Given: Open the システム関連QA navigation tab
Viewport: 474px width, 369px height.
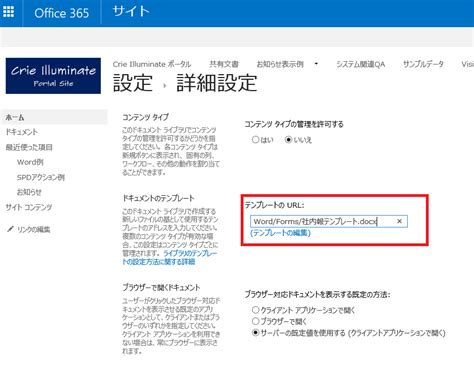Looking at the screenshot, I should (360, 64).
